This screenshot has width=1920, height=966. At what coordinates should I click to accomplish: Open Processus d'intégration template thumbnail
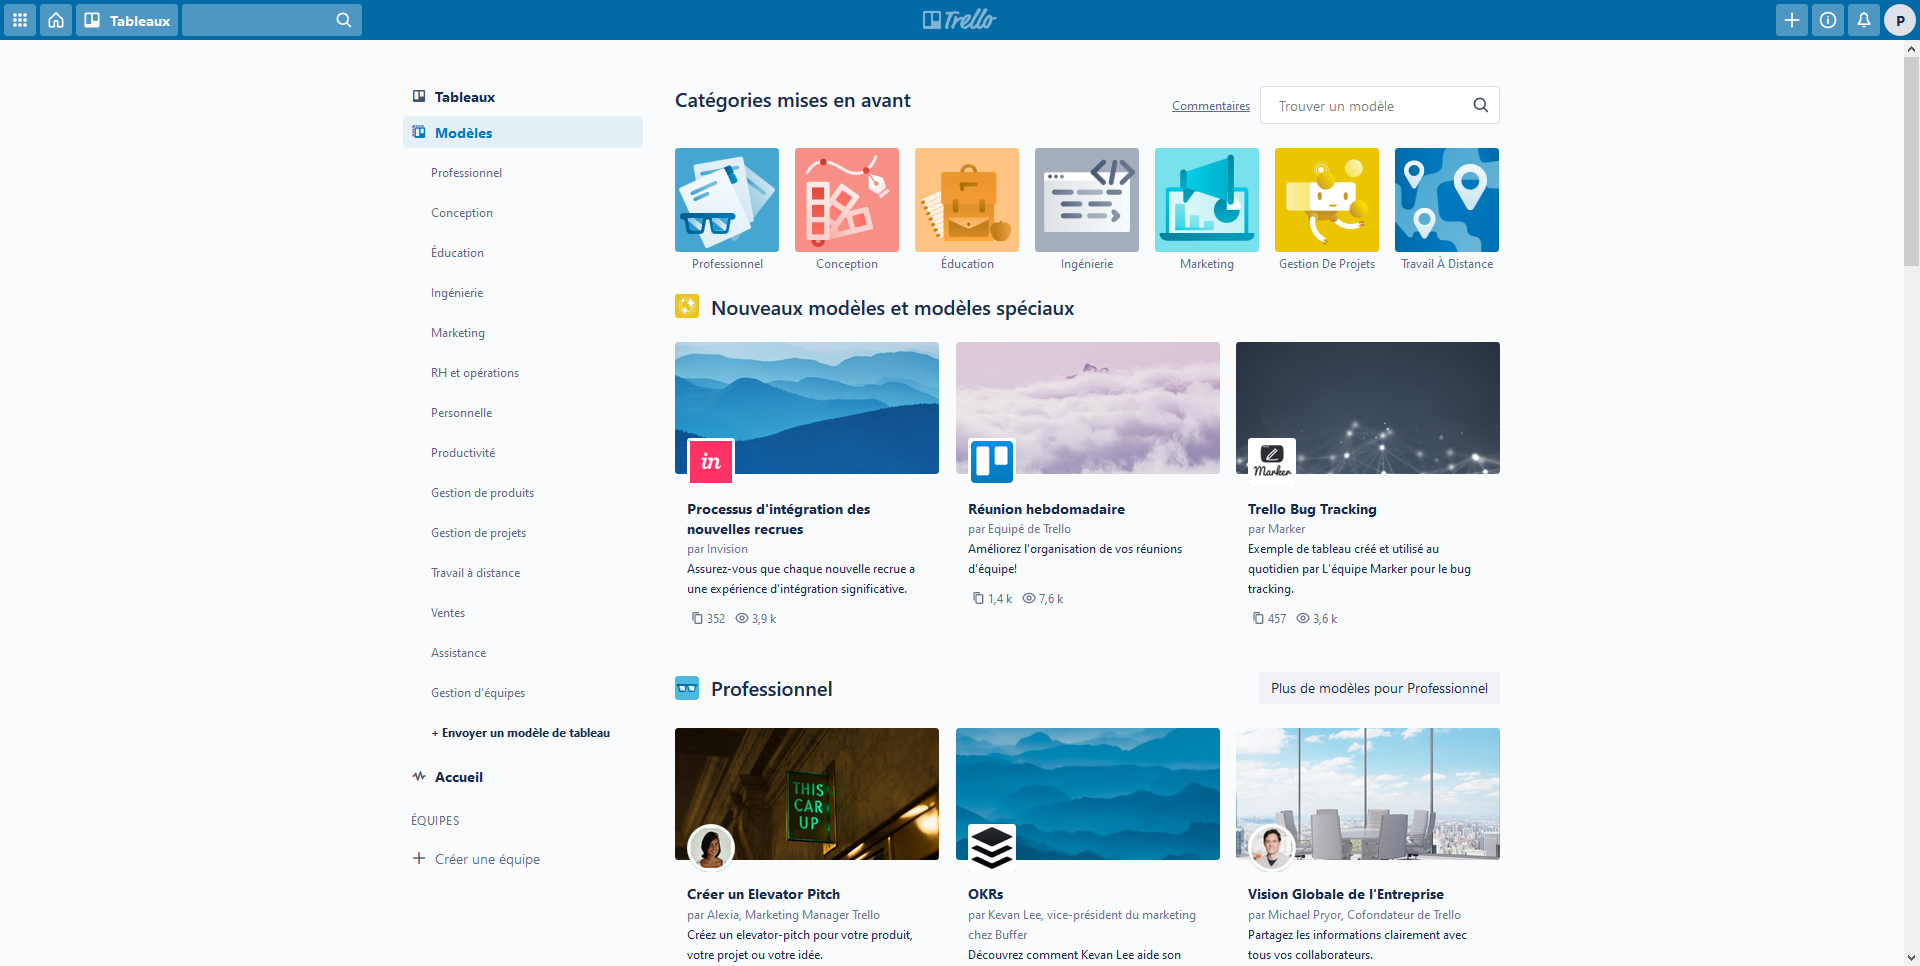tap(807, 408)
